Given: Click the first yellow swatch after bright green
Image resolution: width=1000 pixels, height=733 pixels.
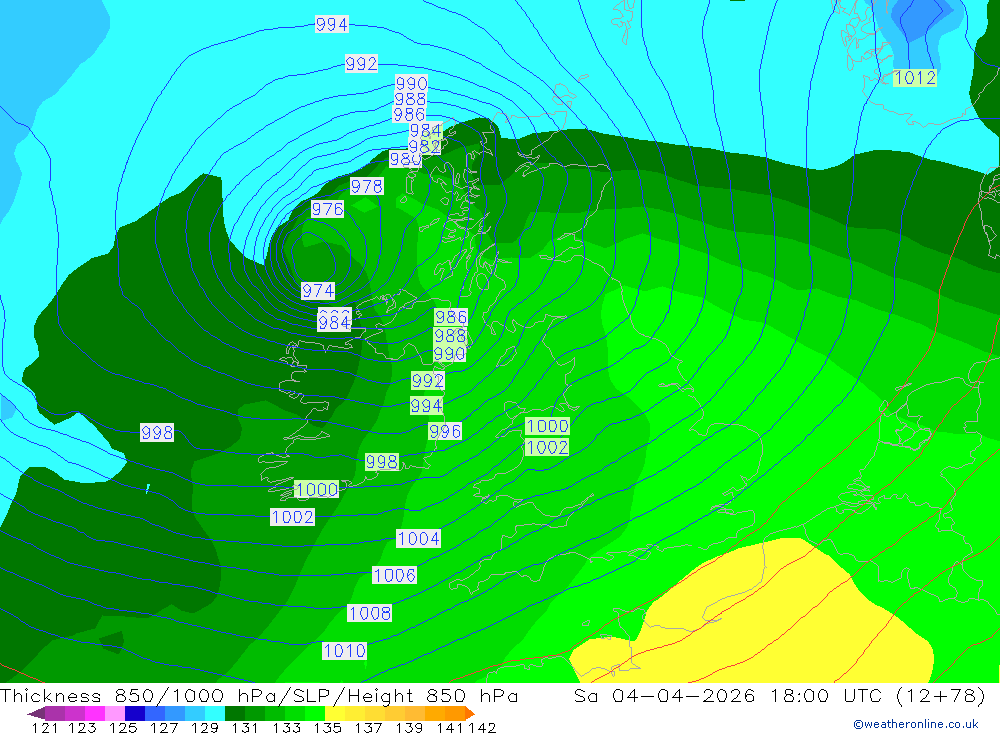Looking at the screenshot, I should pos(335,713).
